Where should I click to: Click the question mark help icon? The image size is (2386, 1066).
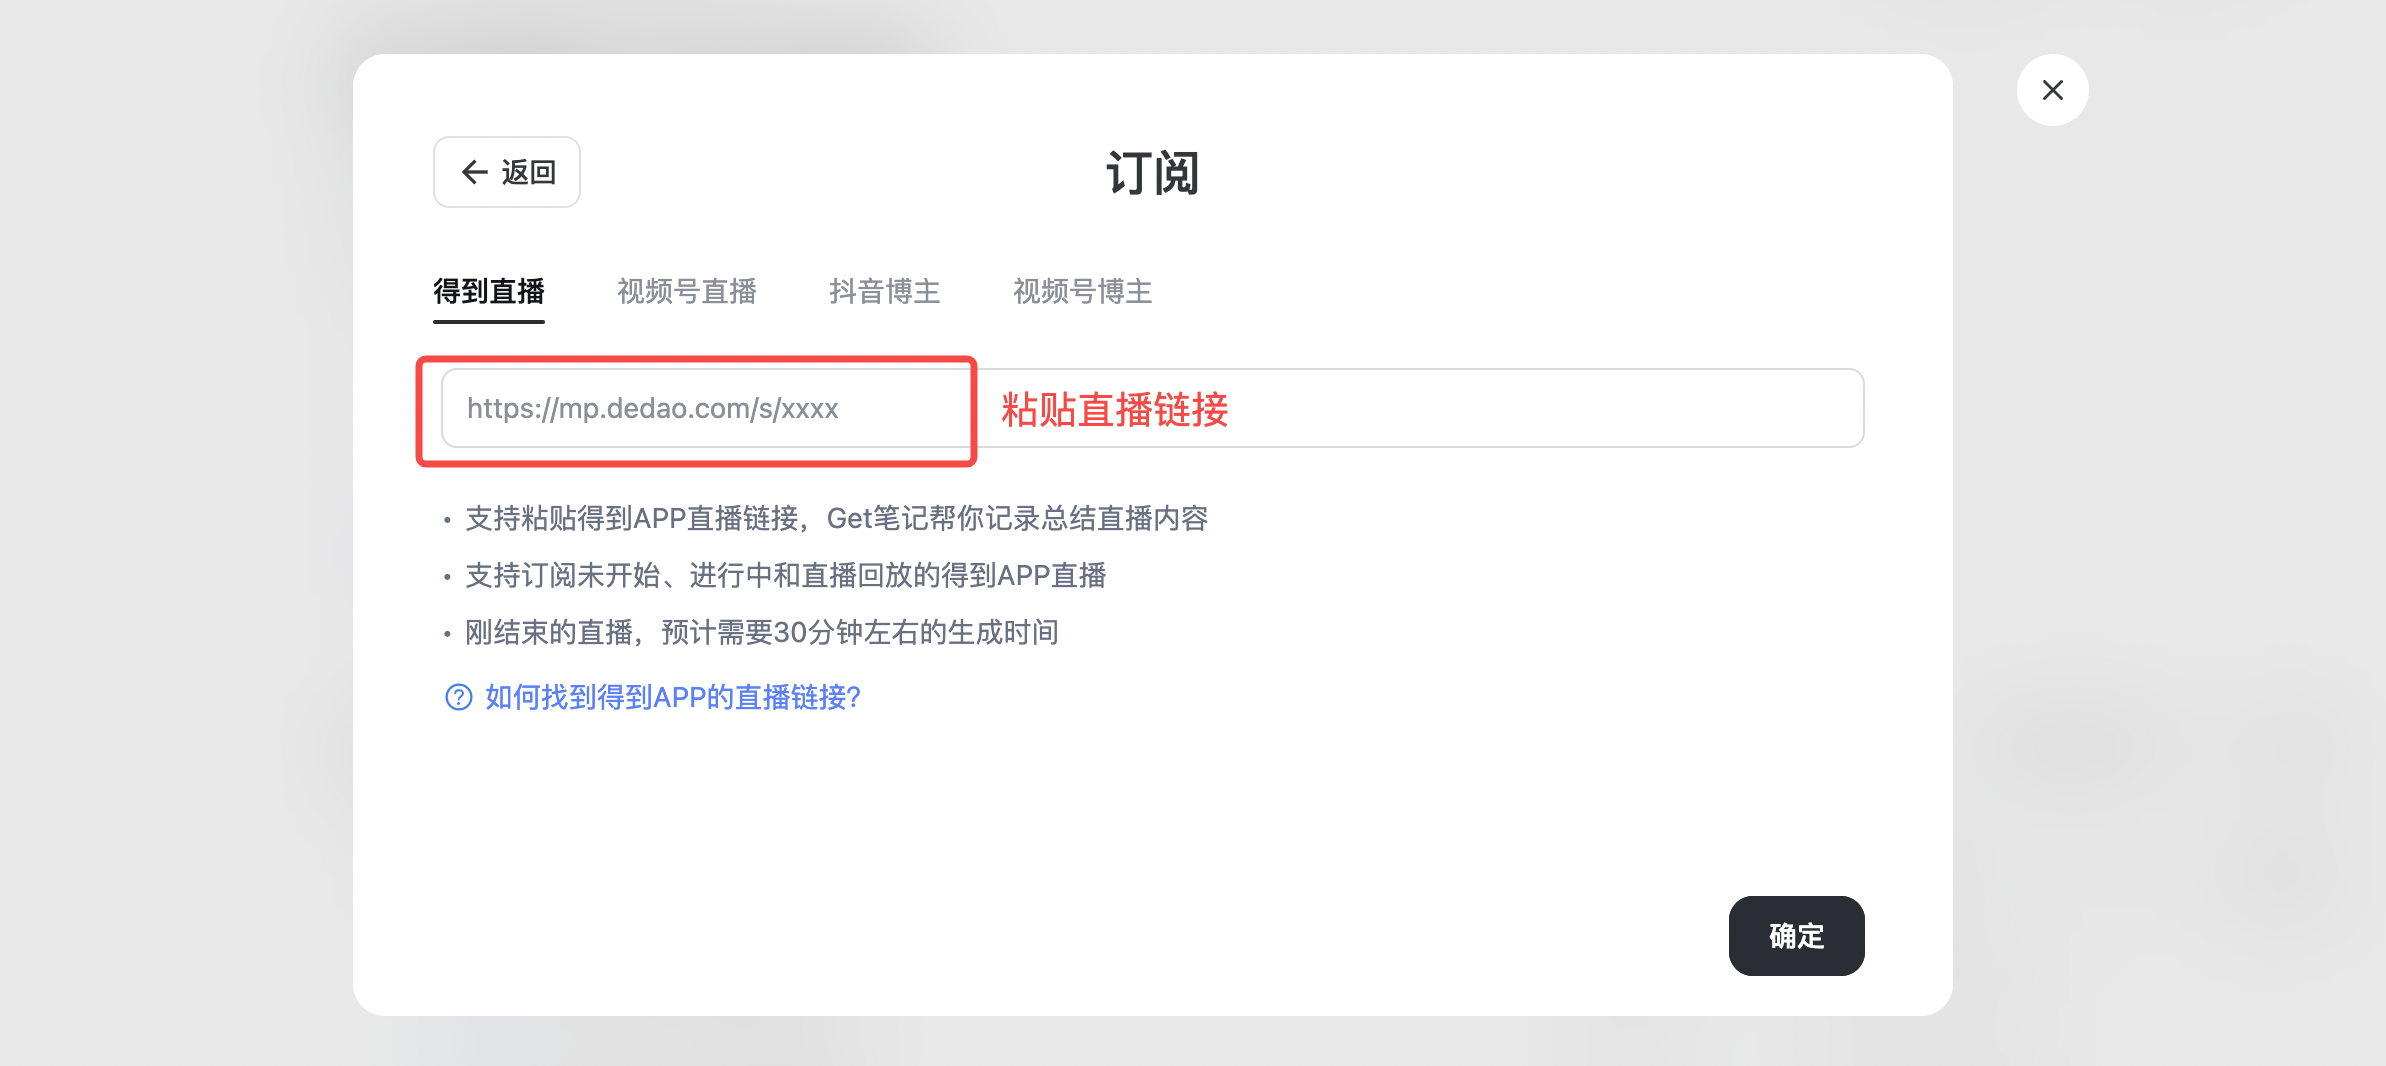coord(458,697)
